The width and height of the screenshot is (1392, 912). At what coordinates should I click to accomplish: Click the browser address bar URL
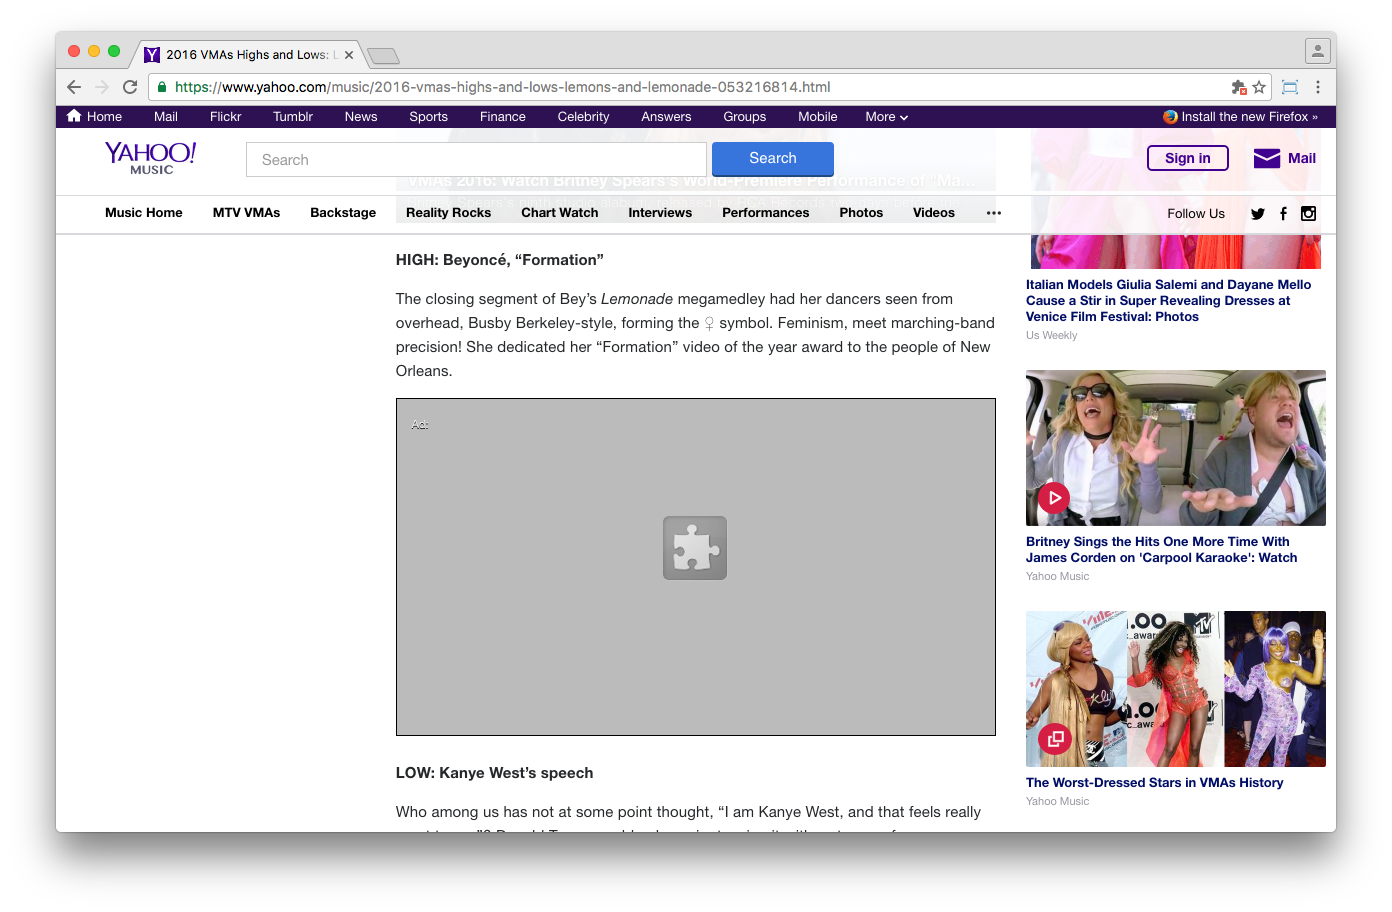click(503, 87)
